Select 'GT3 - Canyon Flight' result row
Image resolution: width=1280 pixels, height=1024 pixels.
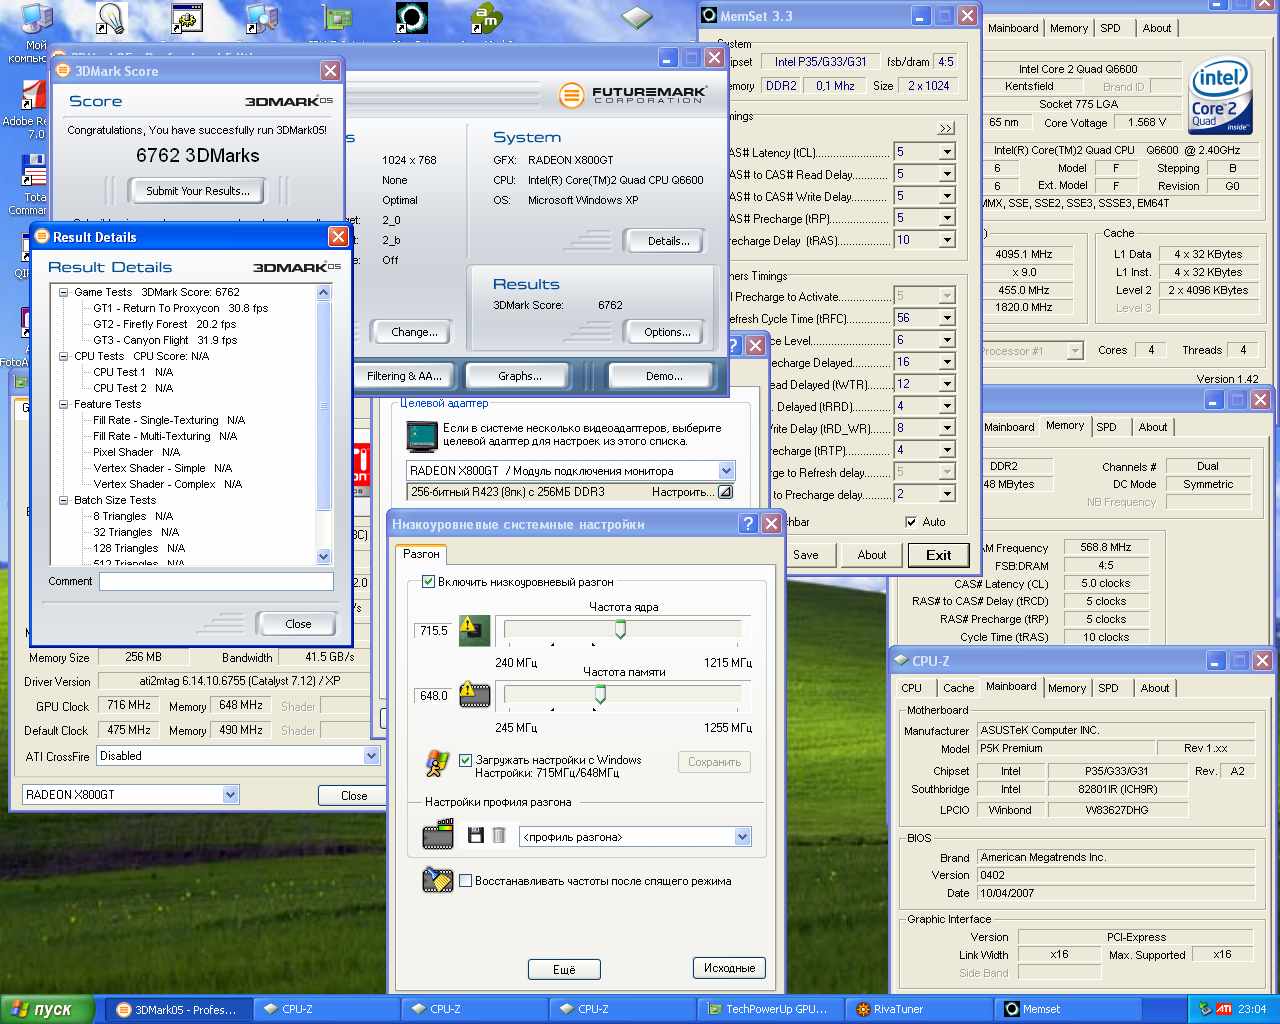pyautogui.click(x=165, y=340)
